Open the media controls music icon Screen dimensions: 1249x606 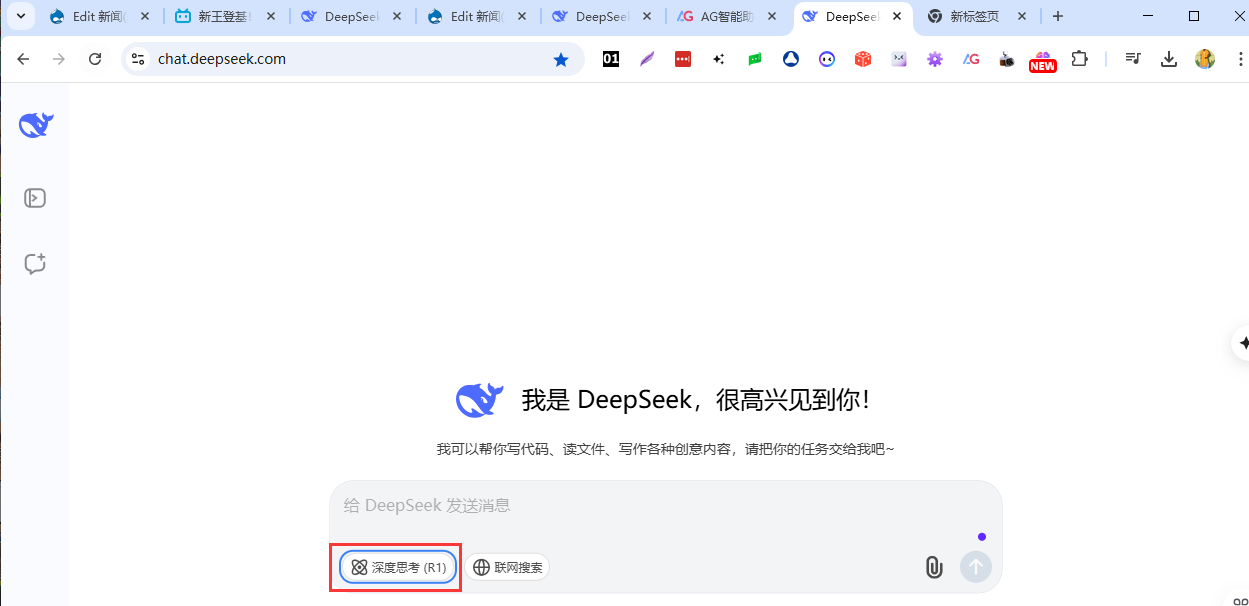1132,59
